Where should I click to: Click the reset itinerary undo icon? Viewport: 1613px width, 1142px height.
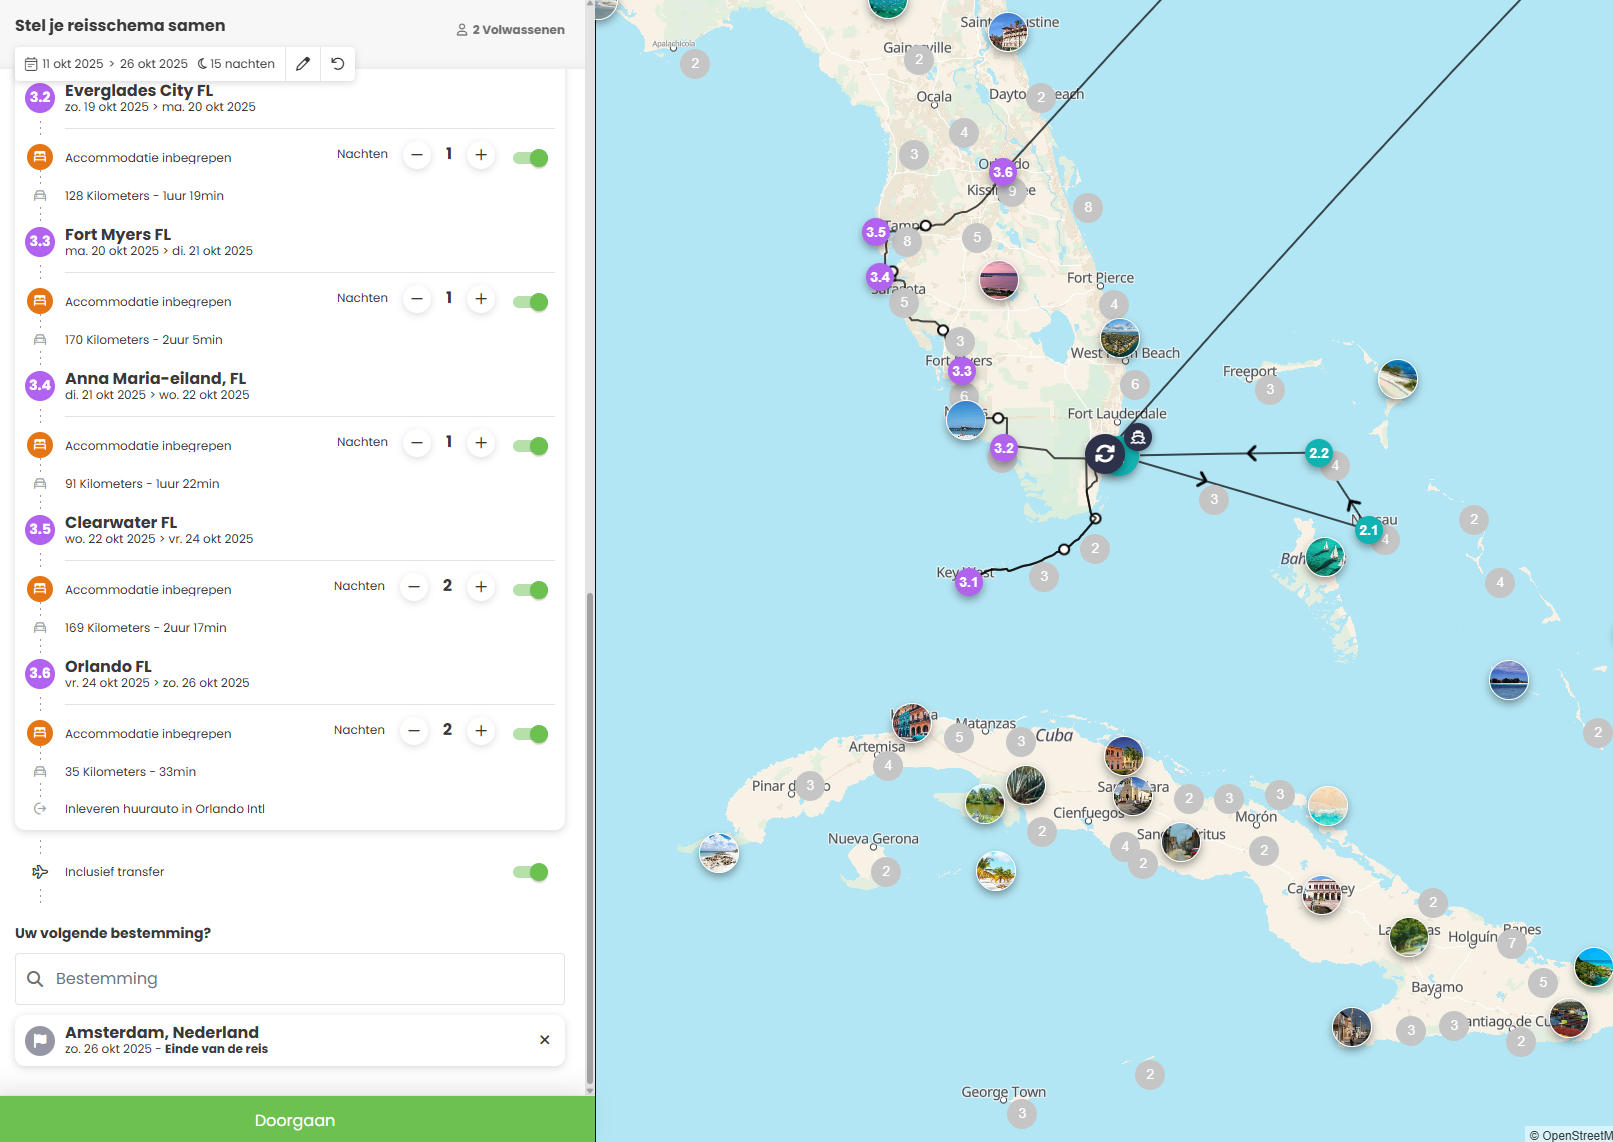pyautogui.click(x=338, y=64)
